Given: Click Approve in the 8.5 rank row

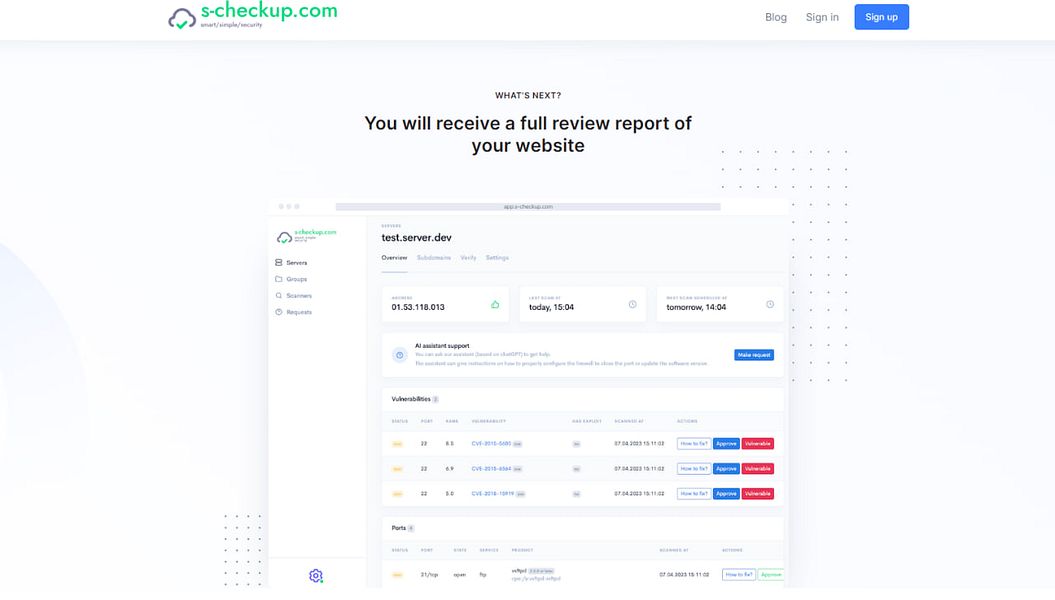Looking at the screenshot, I should pos(726,444).
